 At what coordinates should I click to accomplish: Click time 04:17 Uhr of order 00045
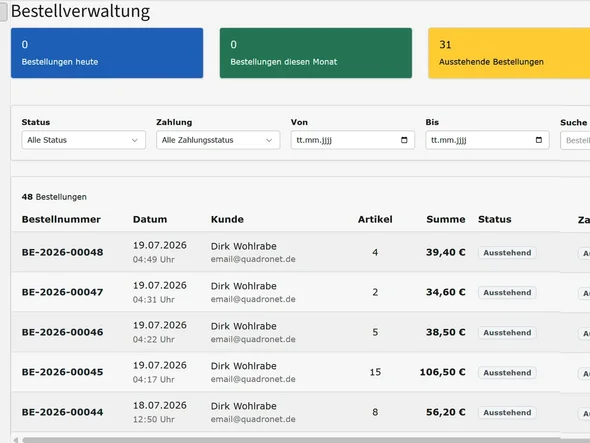click(154, 379)
